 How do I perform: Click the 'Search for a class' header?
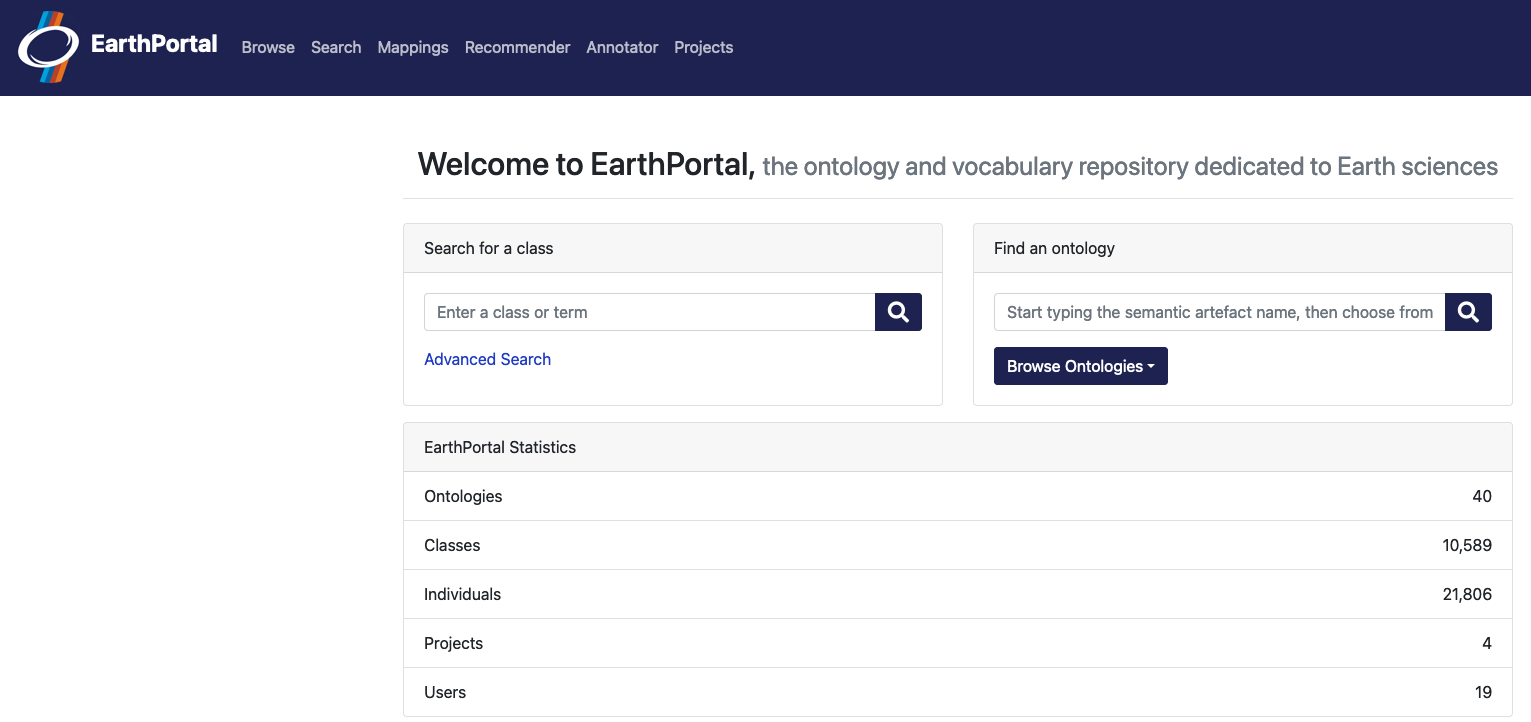(x=673, y=248)
